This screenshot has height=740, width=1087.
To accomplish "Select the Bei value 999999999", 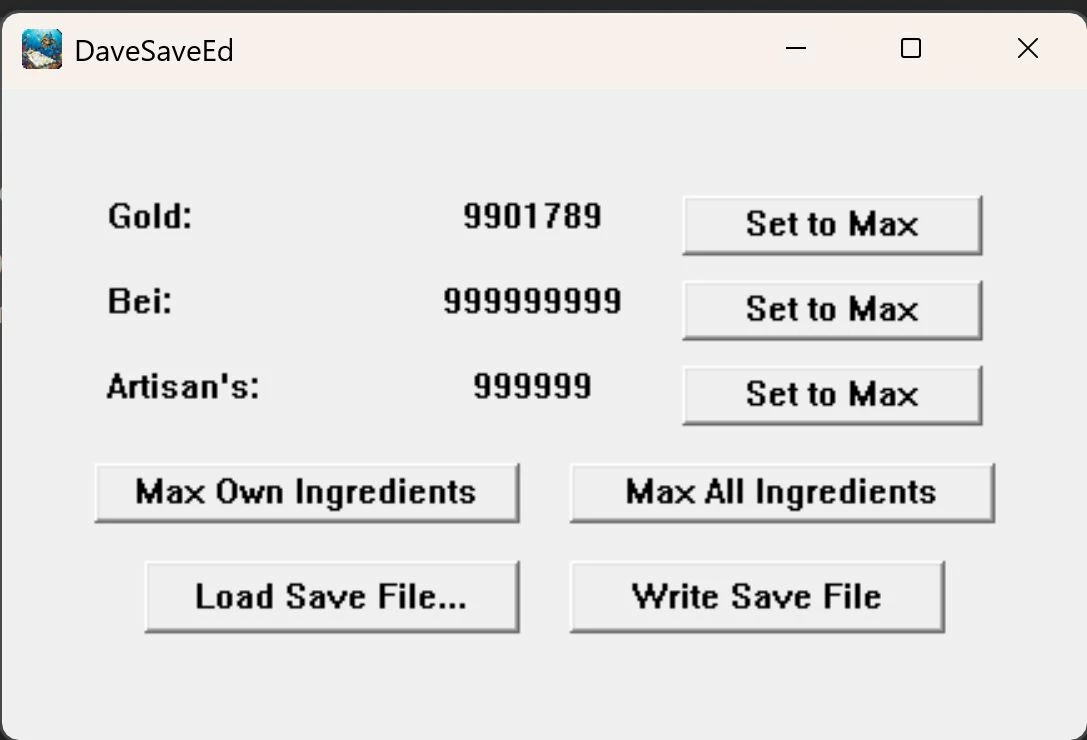I will coord(532,301).
